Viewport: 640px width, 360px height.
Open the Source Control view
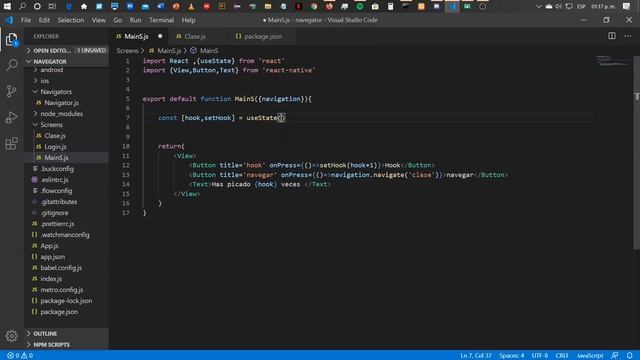tap(11, 91)
